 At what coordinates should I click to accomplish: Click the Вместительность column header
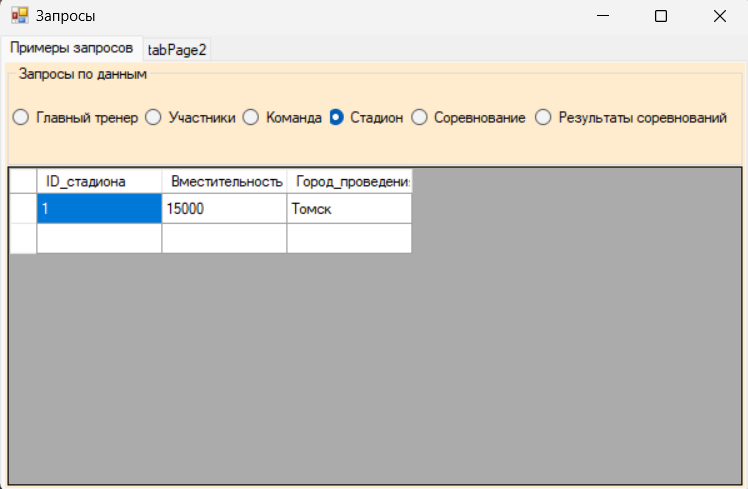click(224, 181)
